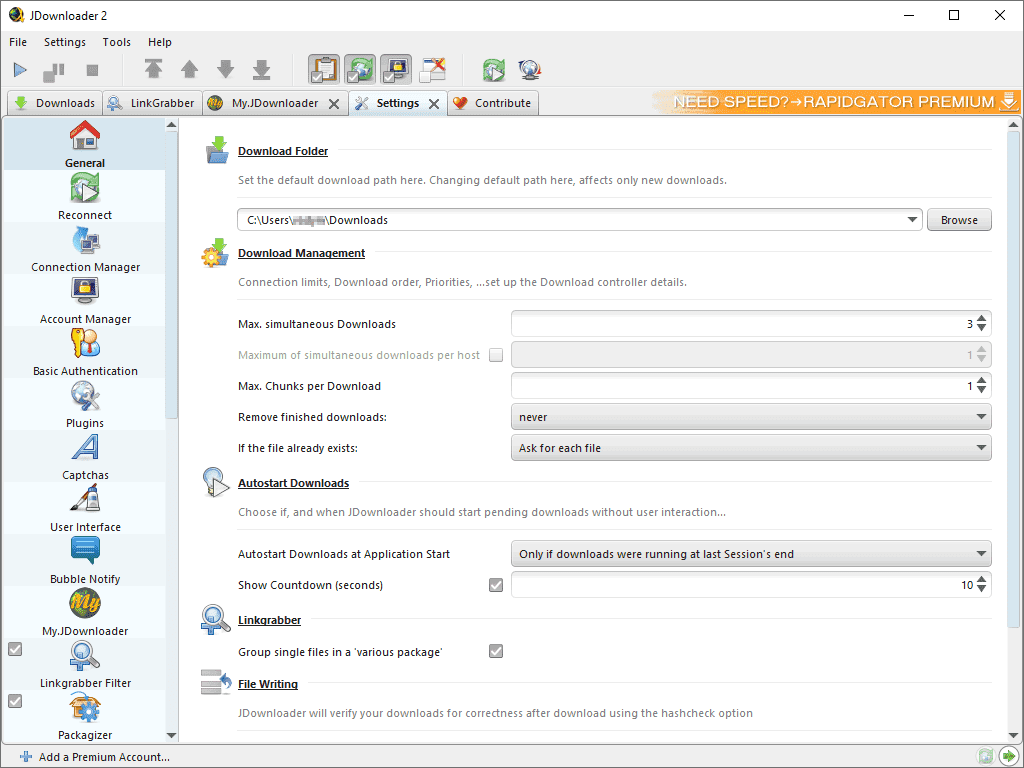
Task: Decrease Max simultaneous Downloads value
Action: [x=982, y=328]
